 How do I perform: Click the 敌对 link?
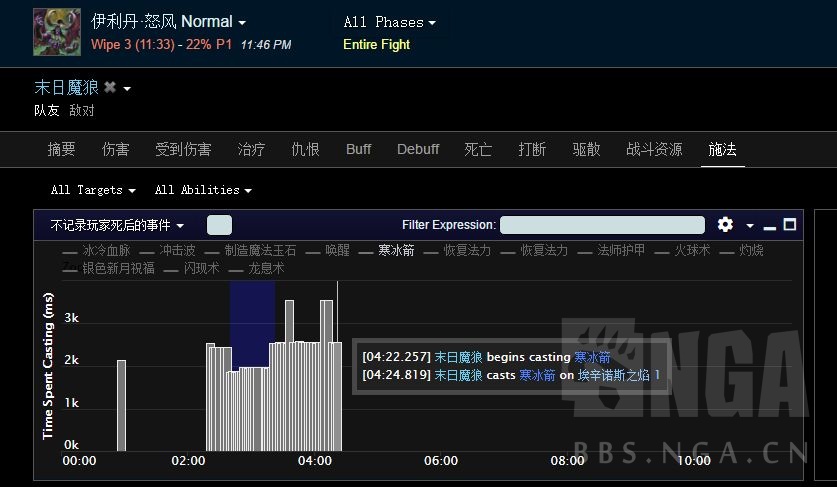point(82,111)
